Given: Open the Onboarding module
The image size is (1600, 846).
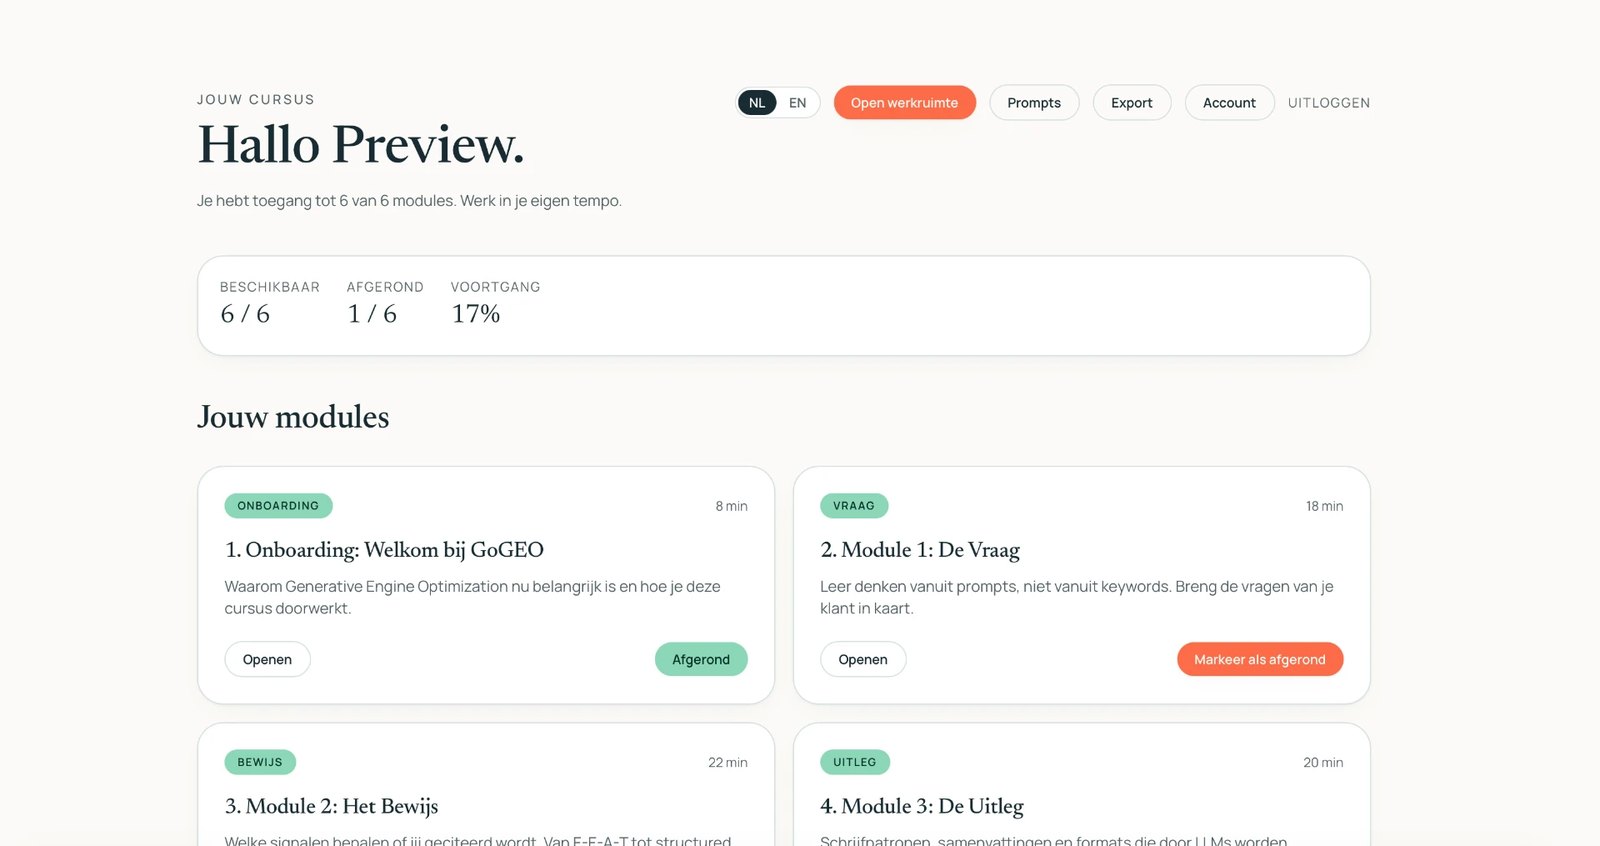Looking at the screenshot, I should click(x=267, y=660).
